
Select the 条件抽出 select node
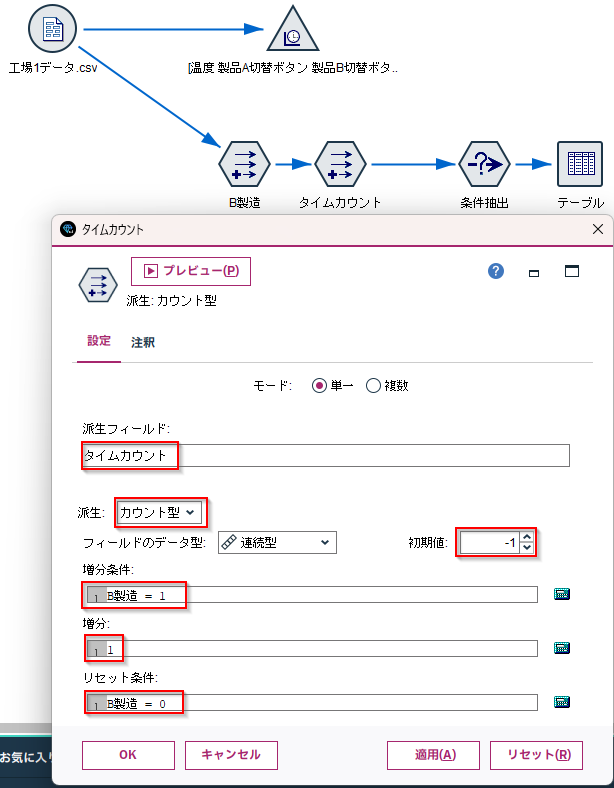point(484,164)
